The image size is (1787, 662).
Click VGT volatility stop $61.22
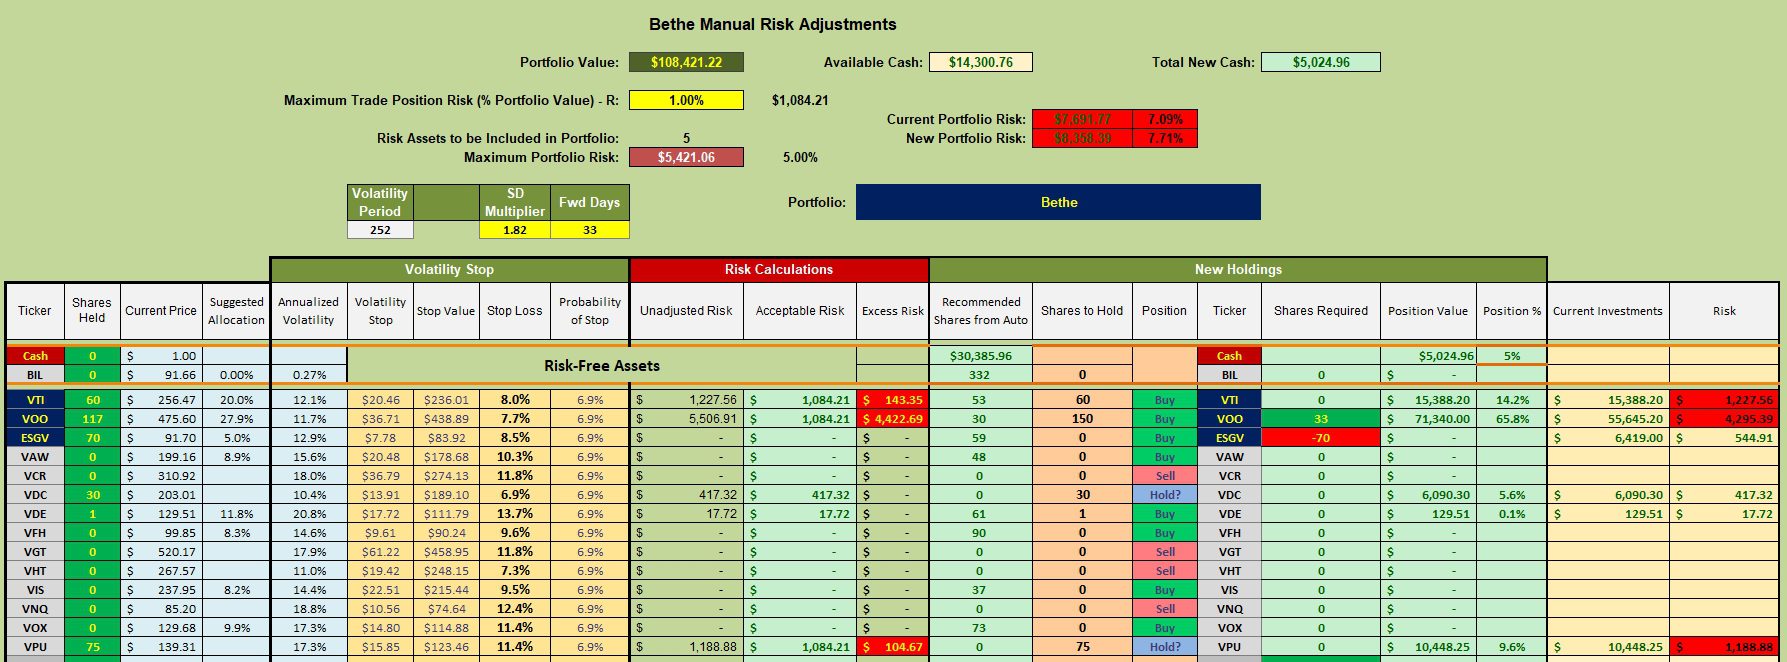tap(380, 552)
